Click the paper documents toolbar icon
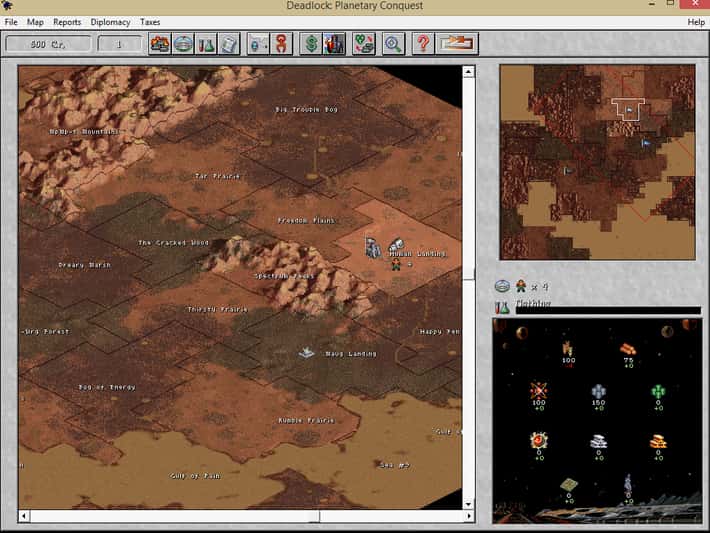Viewport: 710px width, 533px height. tap(229, 44)
